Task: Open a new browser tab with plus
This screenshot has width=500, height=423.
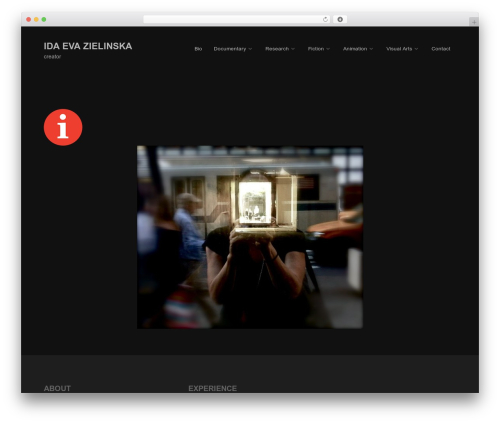Action: point(474,22)
